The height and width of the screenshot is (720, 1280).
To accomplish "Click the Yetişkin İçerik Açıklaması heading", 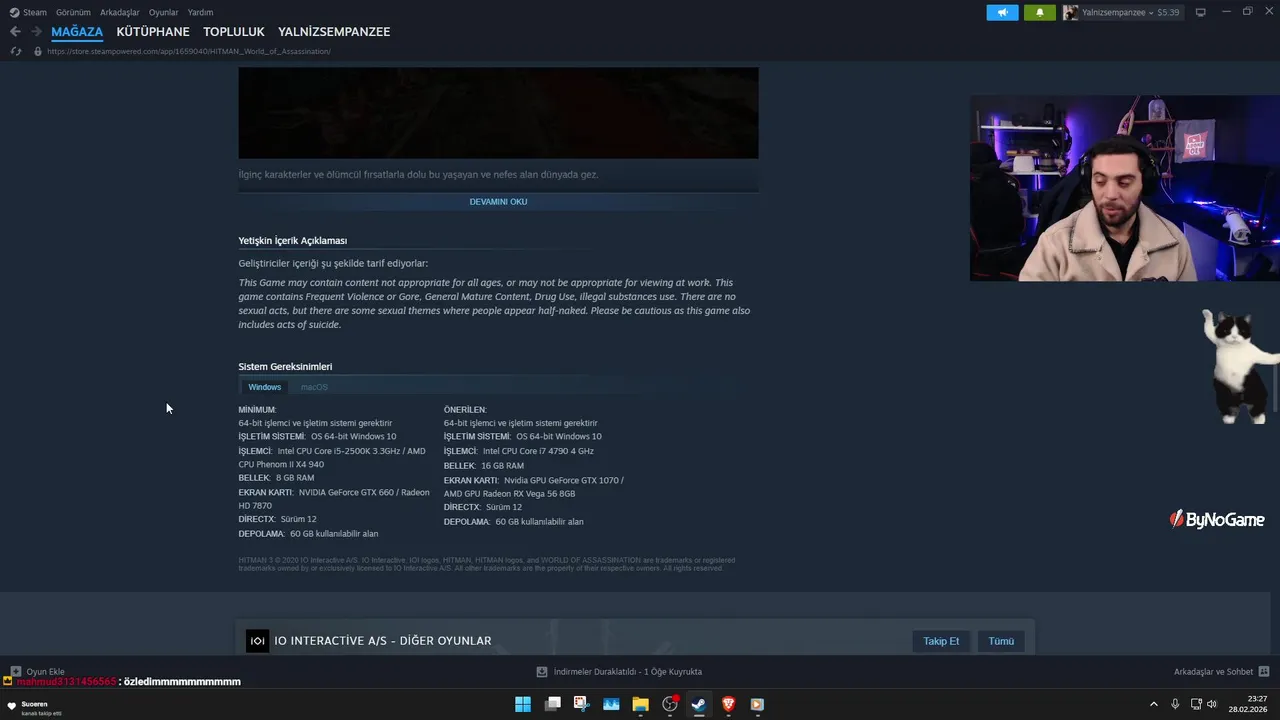I will [x=293, y=241].
